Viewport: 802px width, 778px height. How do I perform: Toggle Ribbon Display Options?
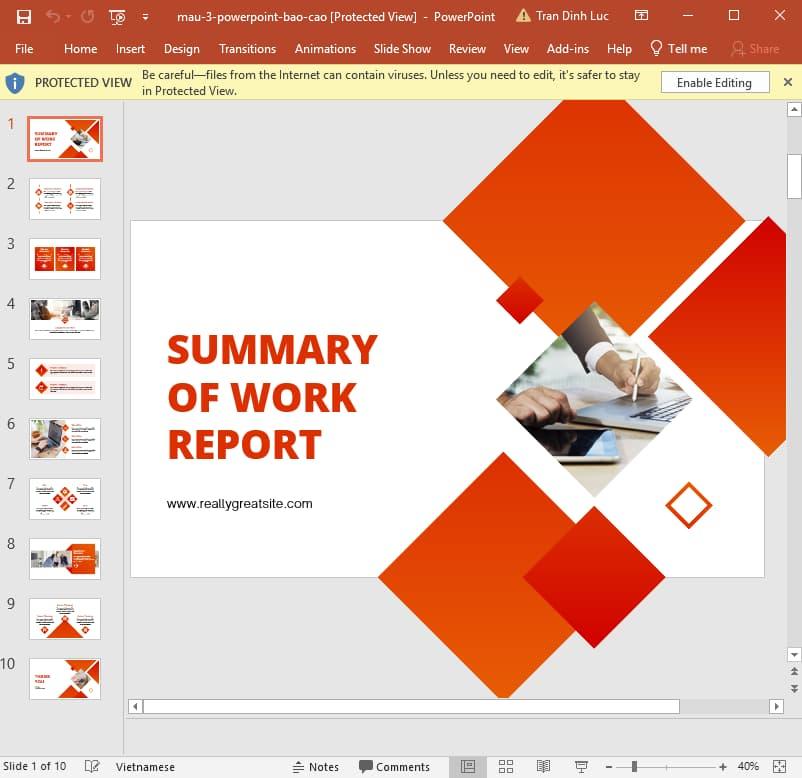(x=641, y=16)
